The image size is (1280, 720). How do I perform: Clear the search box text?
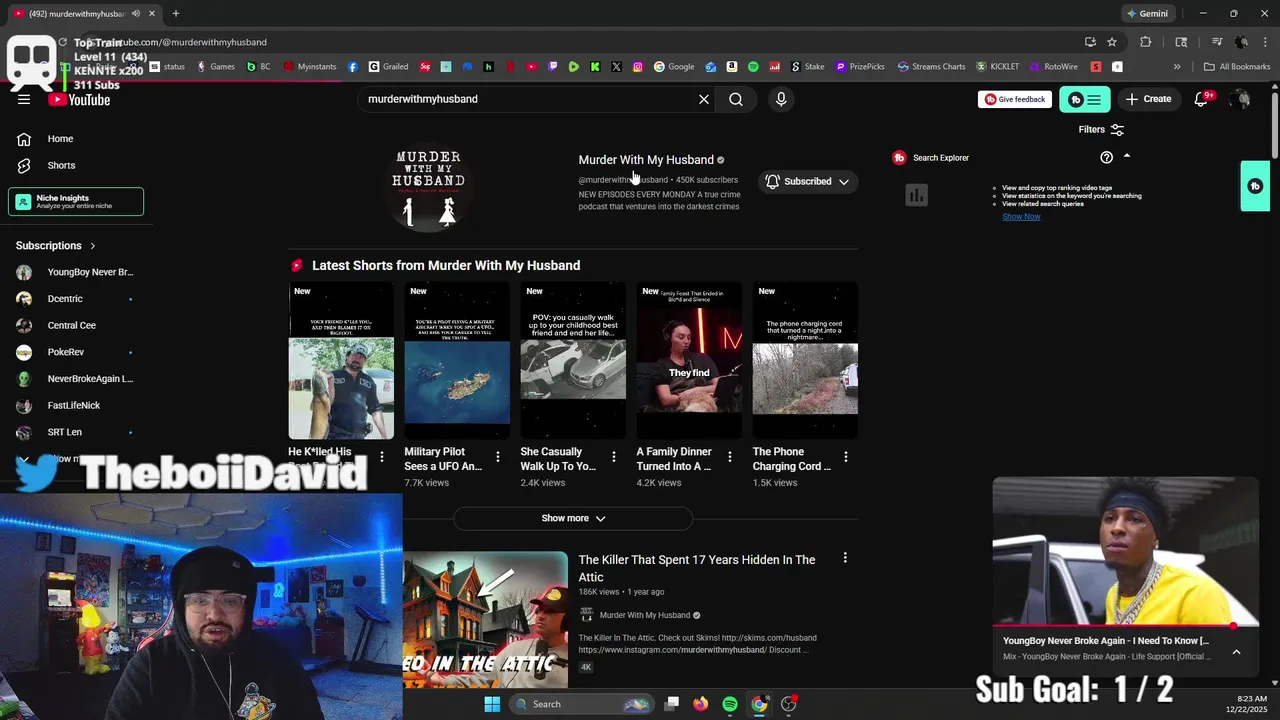click(x=704, y=99)
